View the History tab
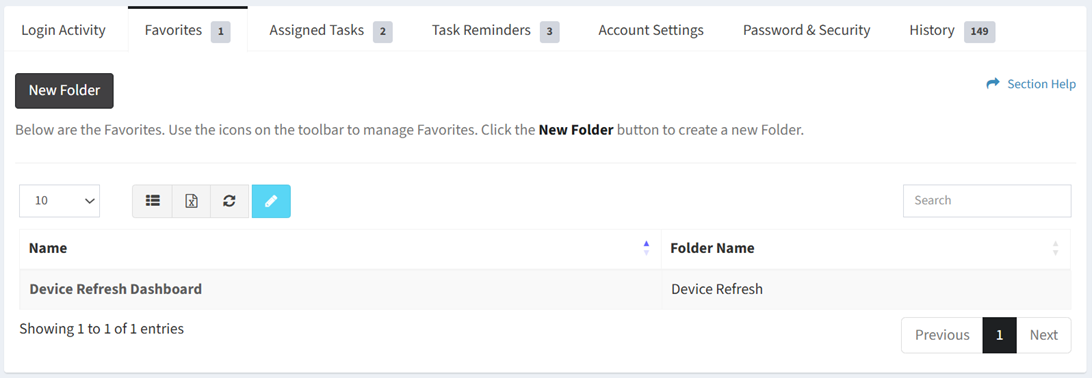1092x378 pixels. coord(951,31)
